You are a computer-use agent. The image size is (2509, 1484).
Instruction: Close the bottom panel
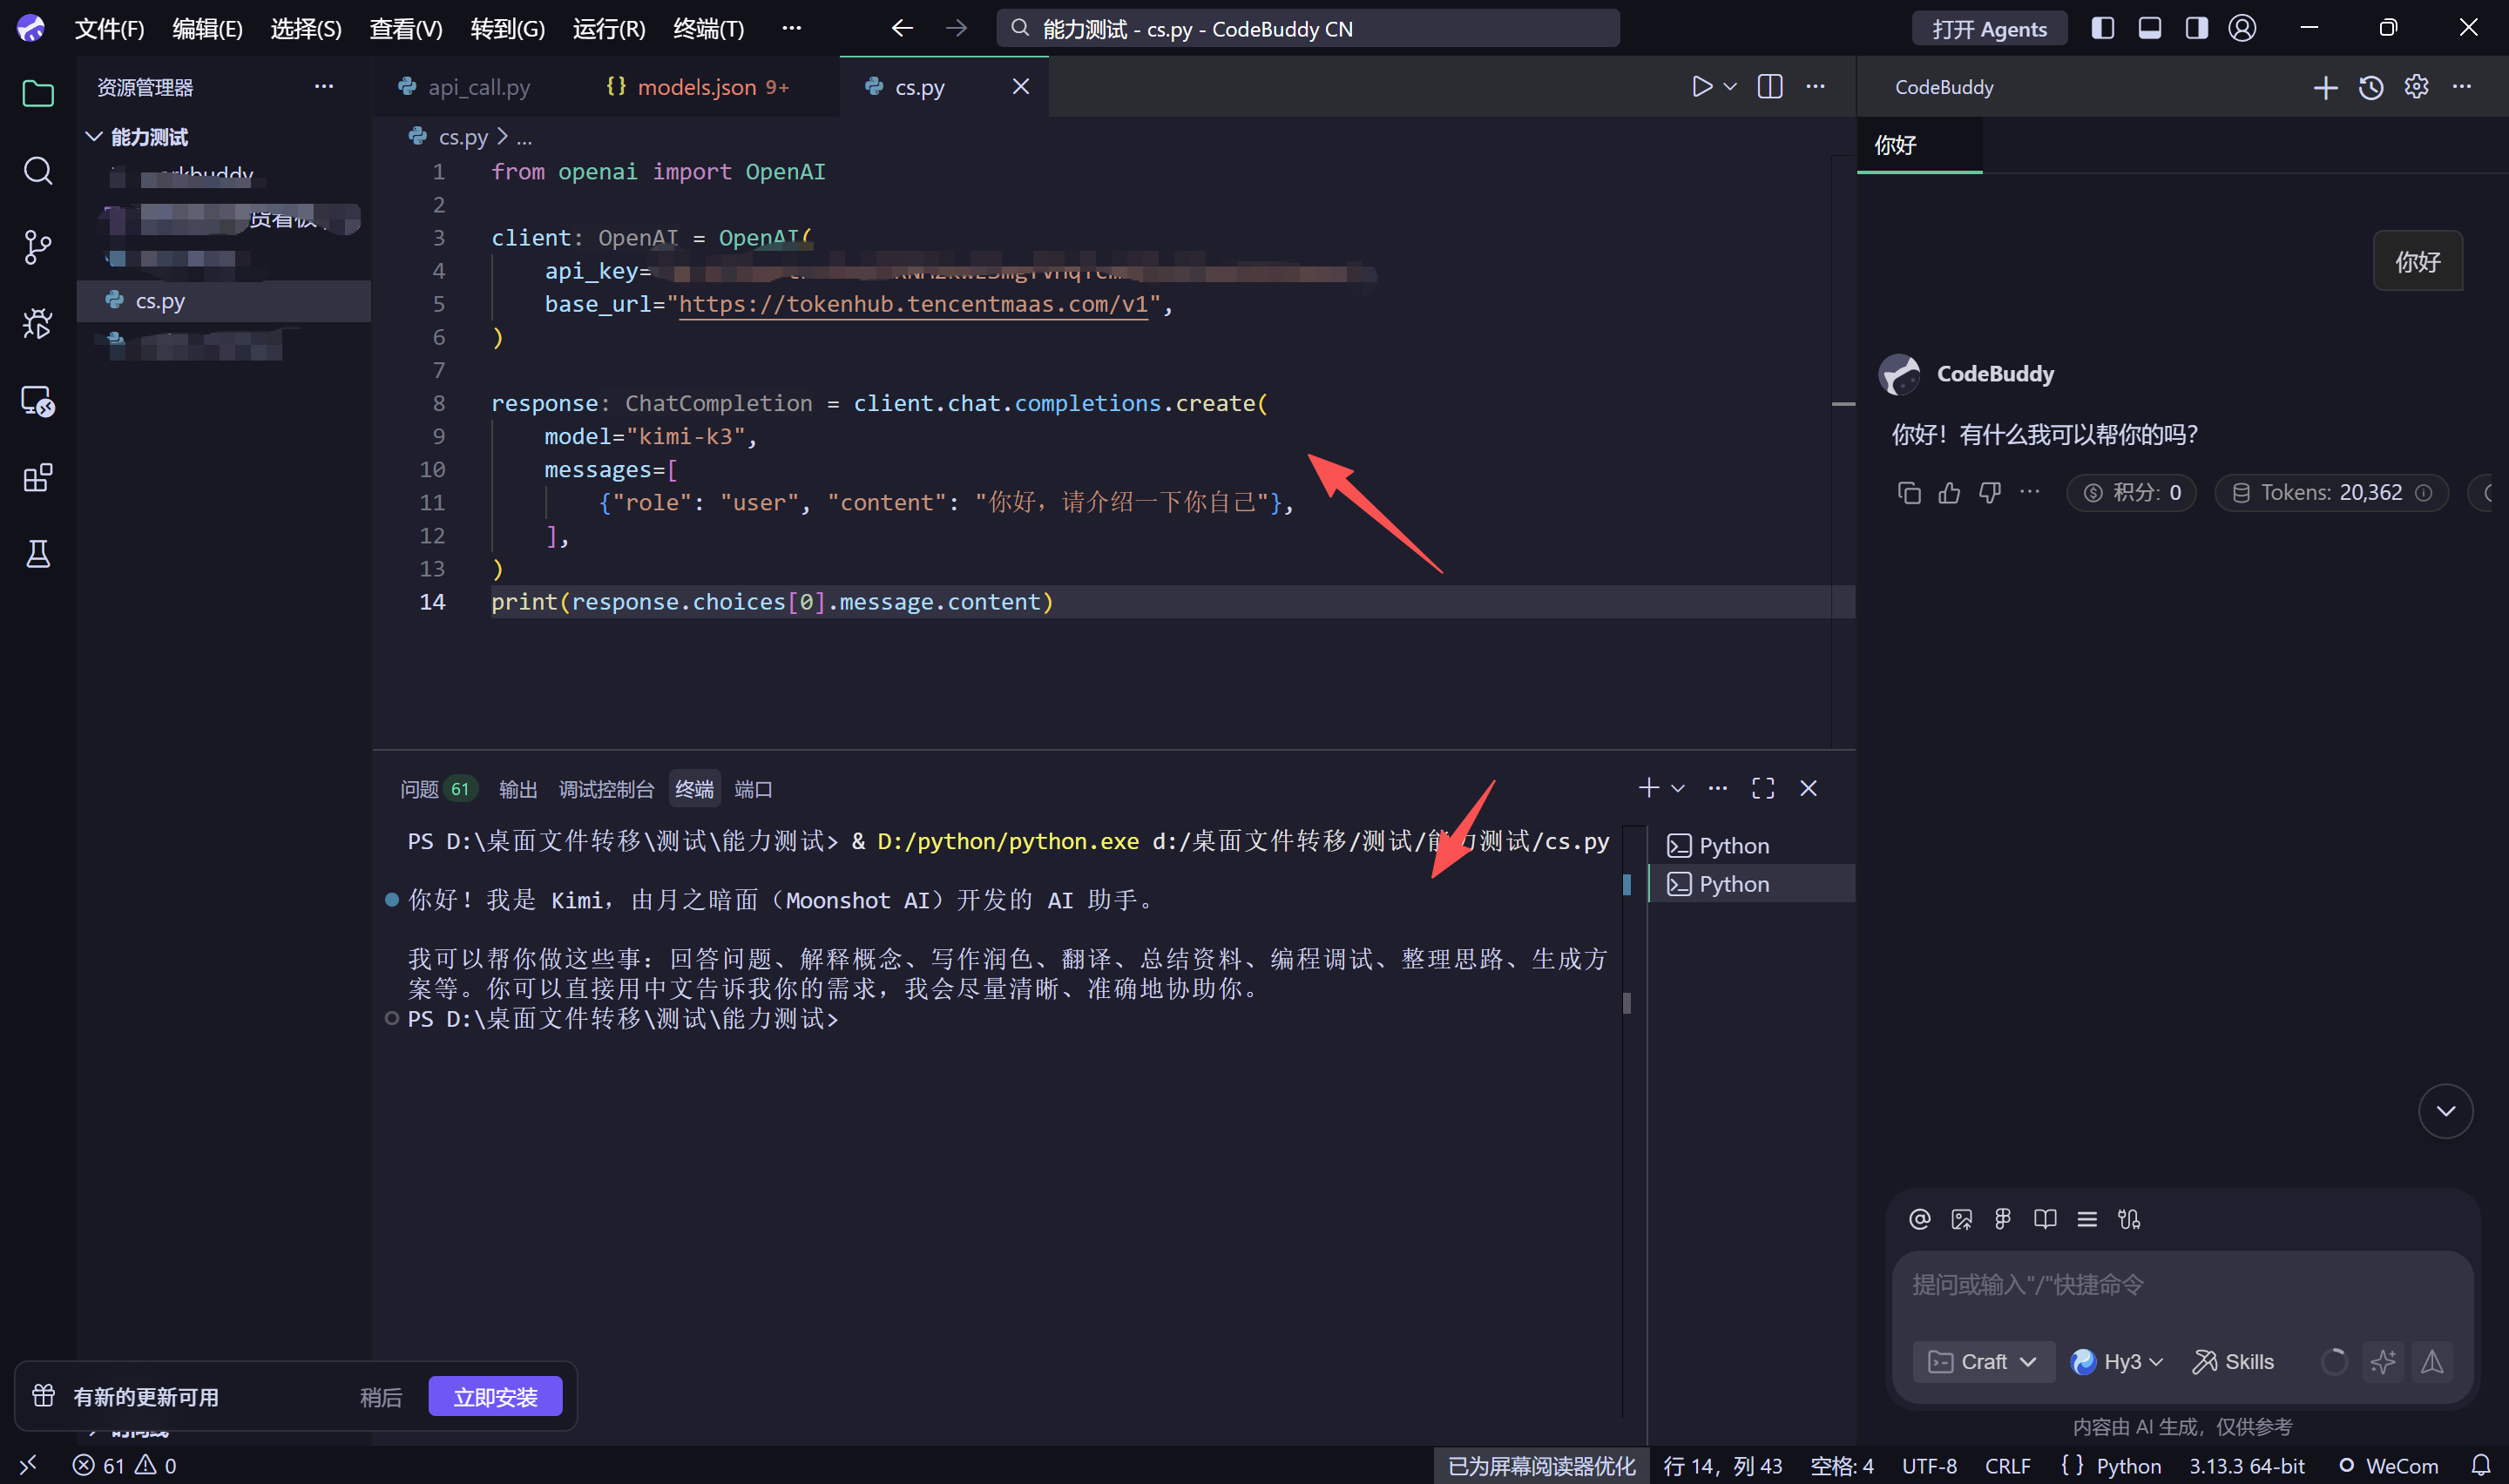pyautogui.click(x=1808, y=788)
